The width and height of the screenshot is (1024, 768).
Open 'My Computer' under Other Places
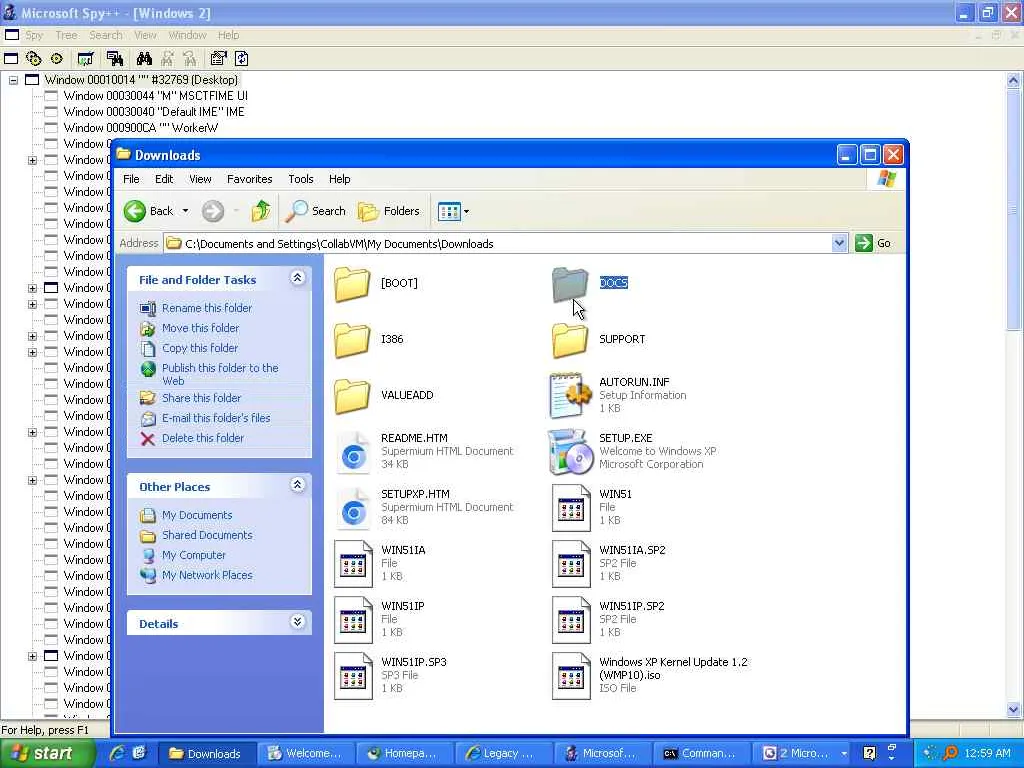click(193, 555)
